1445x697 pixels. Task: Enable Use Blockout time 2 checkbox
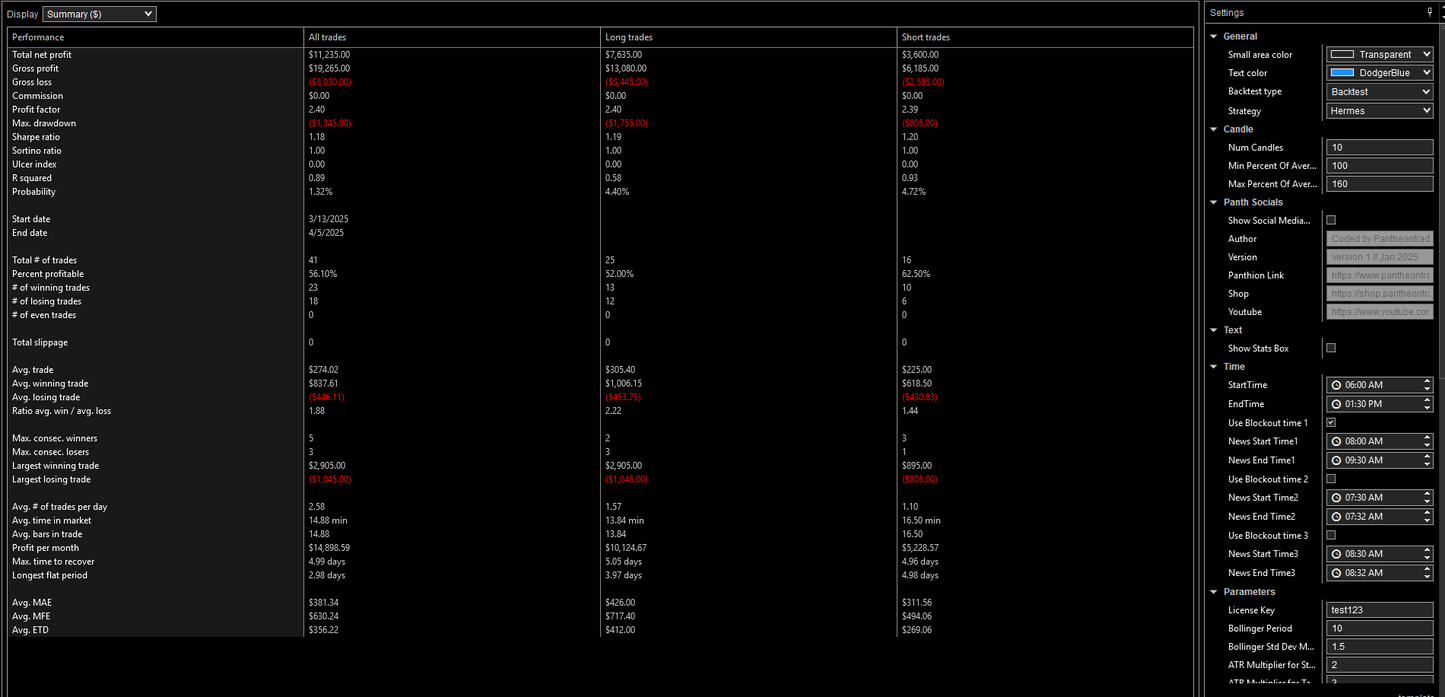click(1331, 479)
